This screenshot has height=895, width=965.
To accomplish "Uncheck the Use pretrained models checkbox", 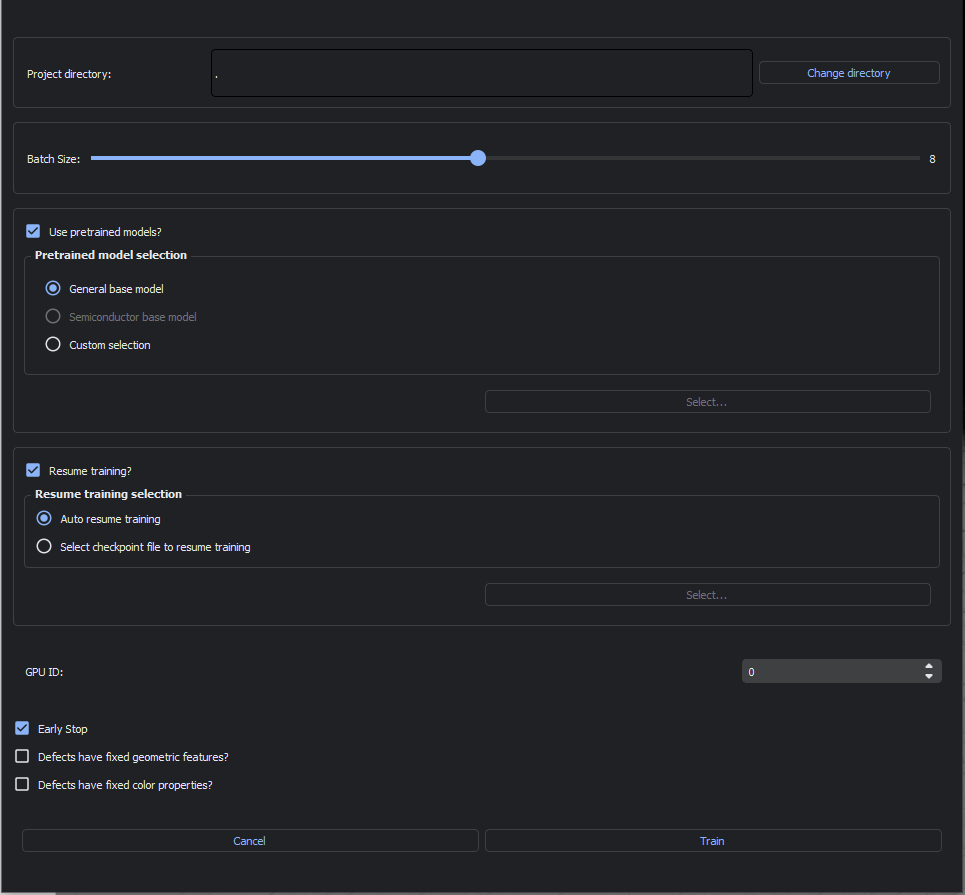I will 33,231.
